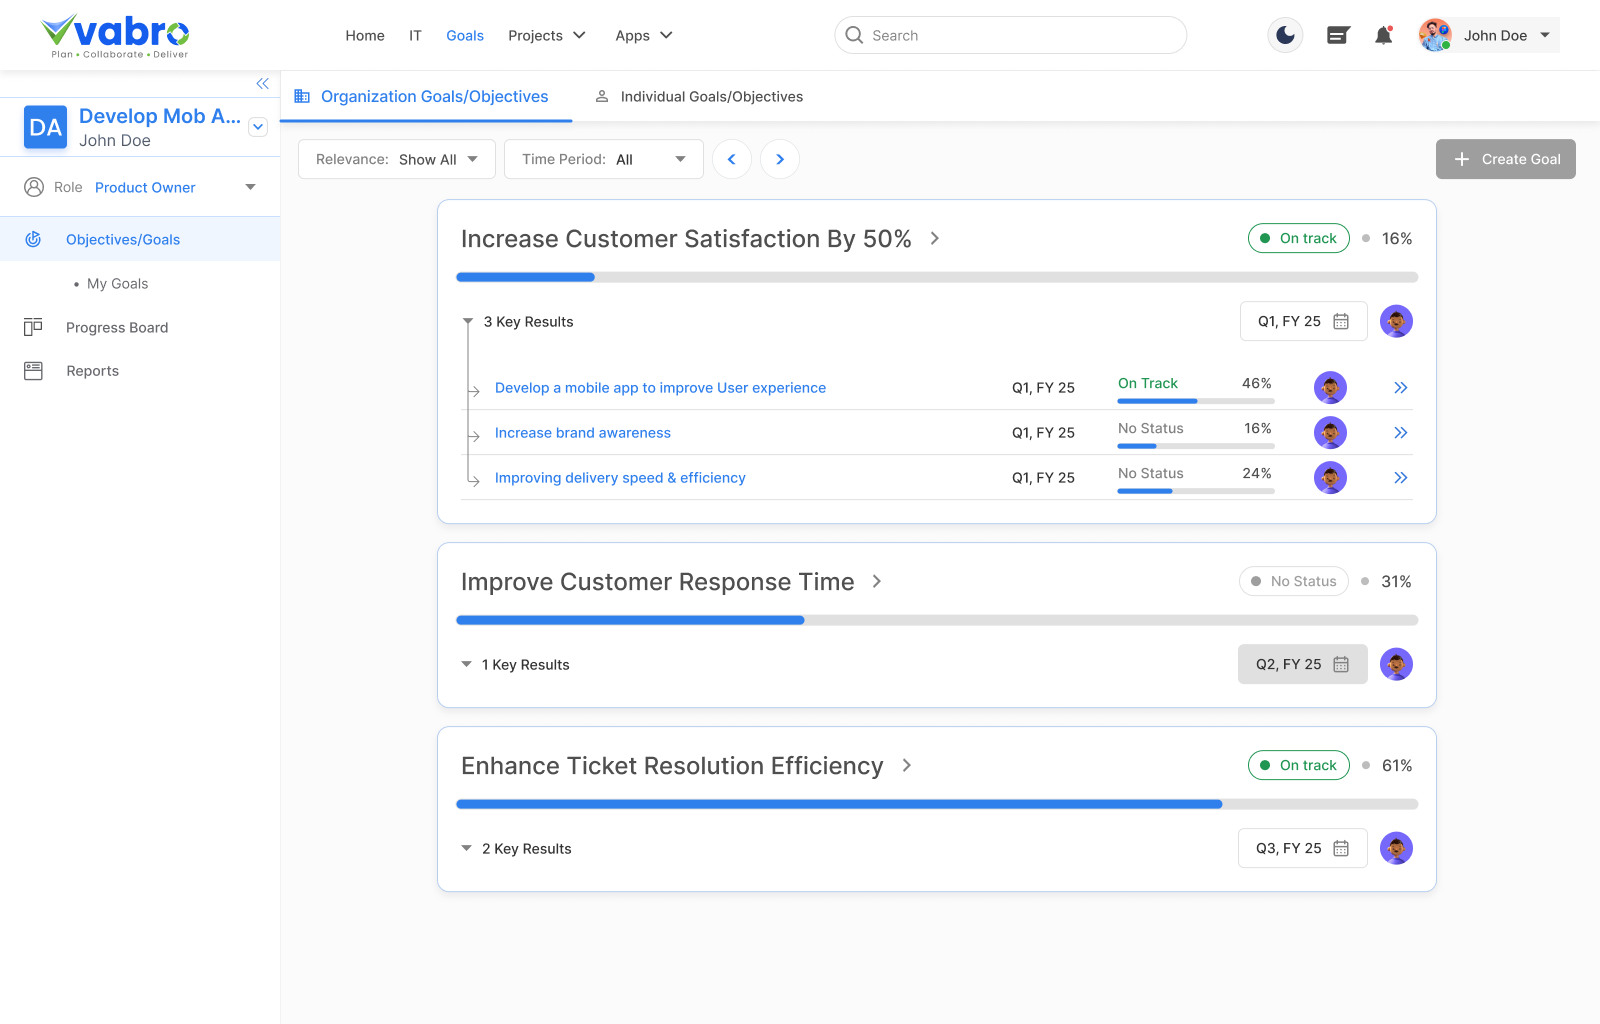The width and height of the screenshot is (1600, 1024).
Task: Select the Objectives/Goals icon in sidebar
Action: pyautogui.click(x=34, y=239)
